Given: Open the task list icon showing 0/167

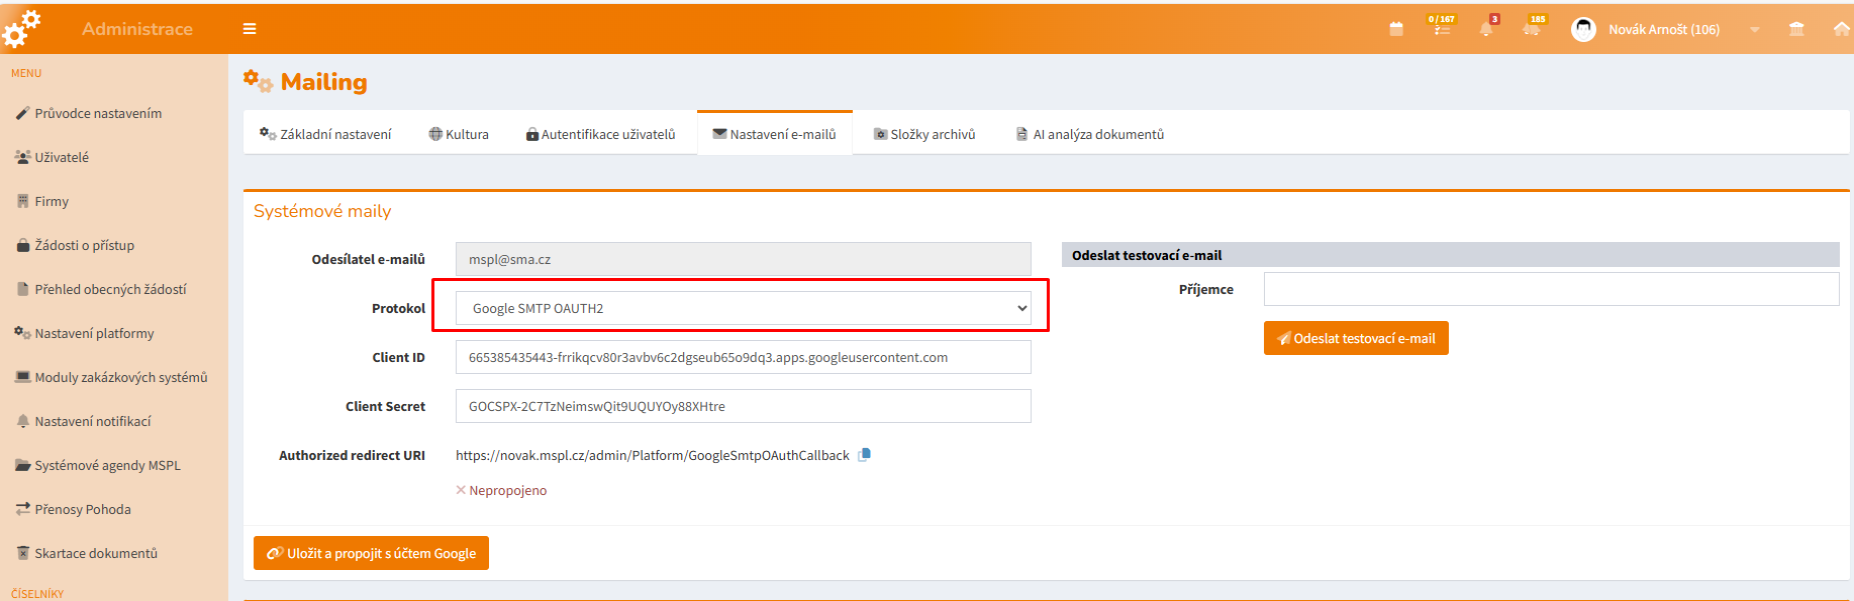Looking at the screenshot, I should (x=1441, y=29).
